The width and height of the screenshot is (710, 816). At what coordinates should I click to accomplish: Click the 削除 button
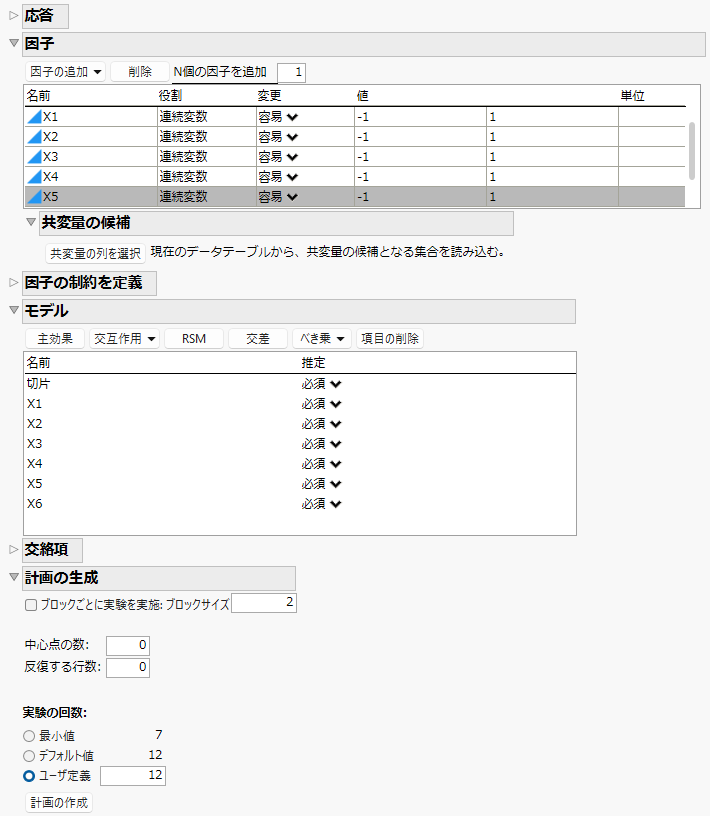tap(140, 72)
